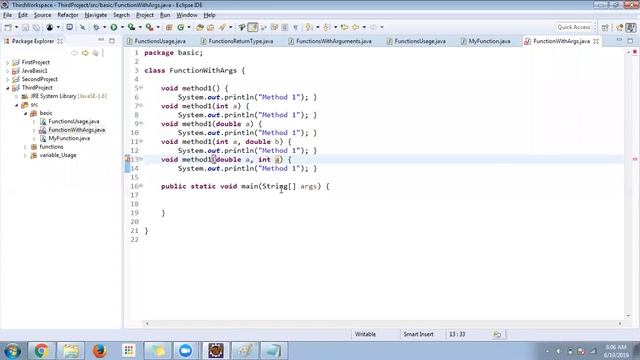Close the FunctionWithArgs.java editor tab

(596, 41)
